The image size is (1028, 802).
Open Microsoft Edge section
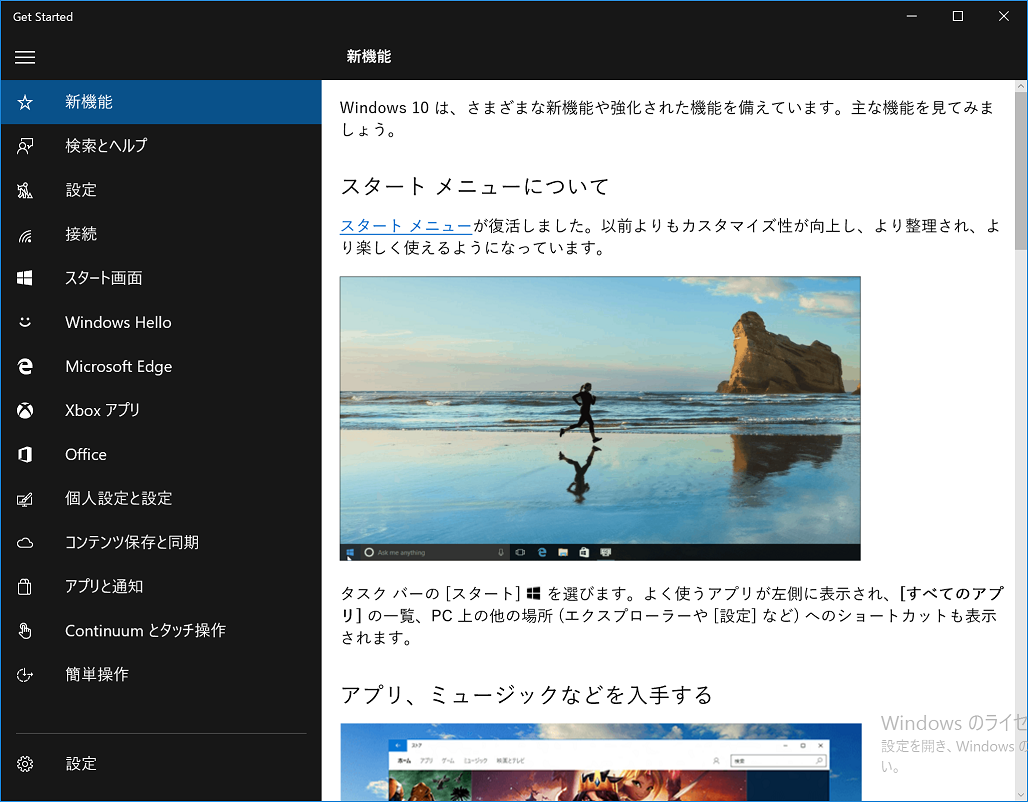161,367
